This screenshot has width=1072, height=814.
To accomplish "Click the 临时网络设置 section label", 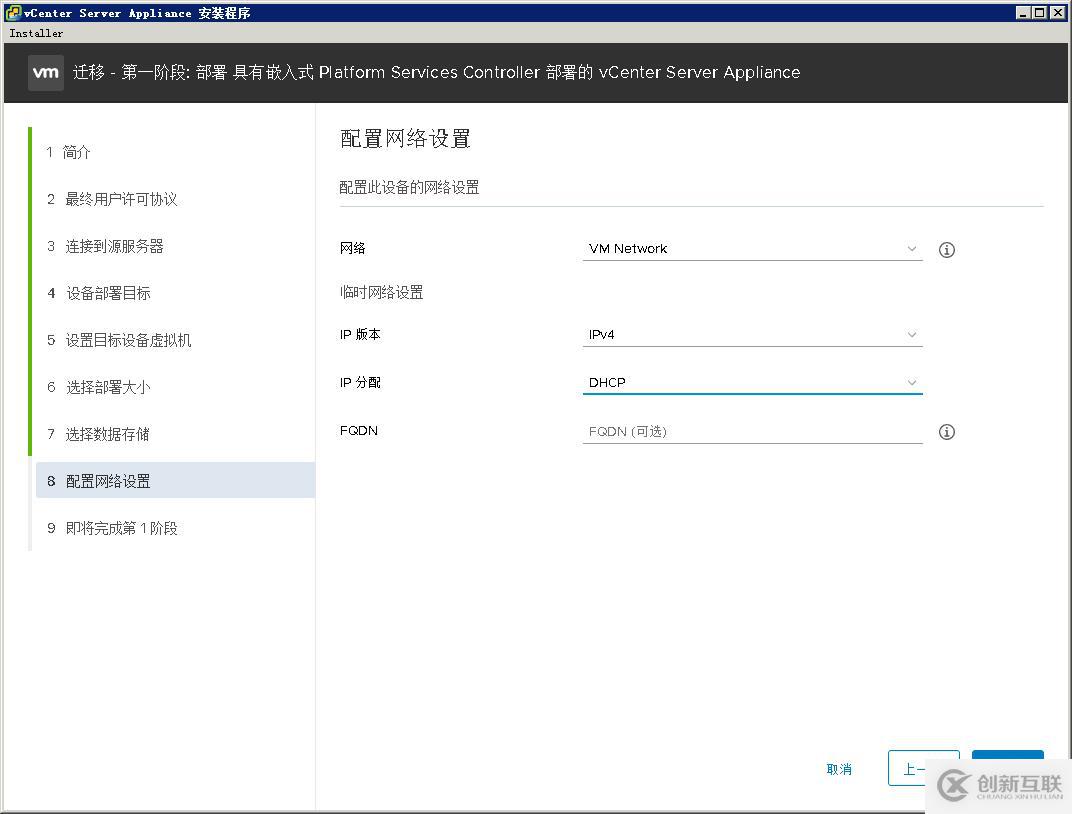I will (381, 293).
